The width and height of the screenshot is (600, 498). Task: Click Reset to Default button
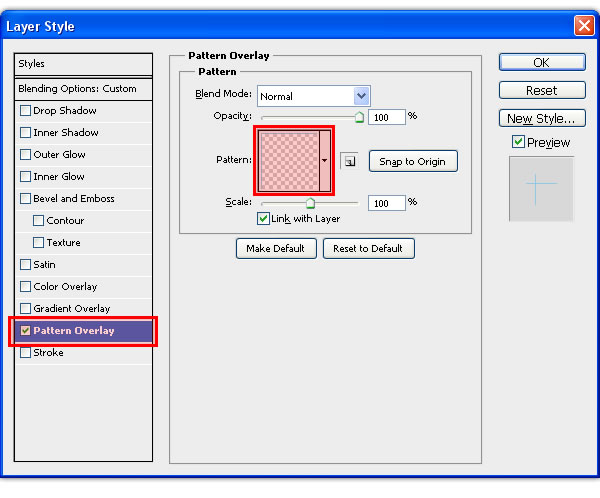368,248
